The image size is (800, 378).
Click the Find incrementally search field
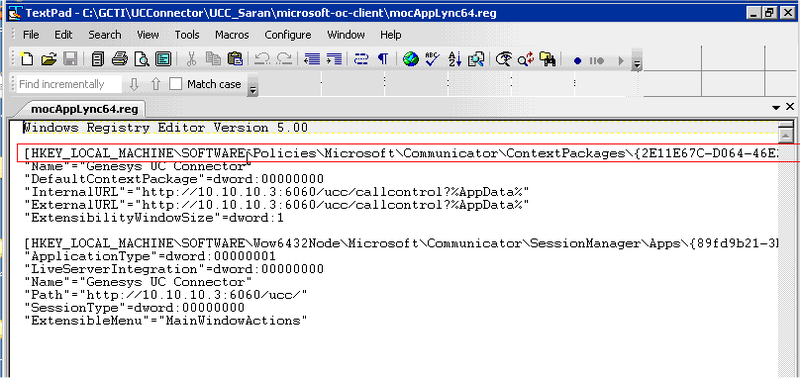pos(68,84)
